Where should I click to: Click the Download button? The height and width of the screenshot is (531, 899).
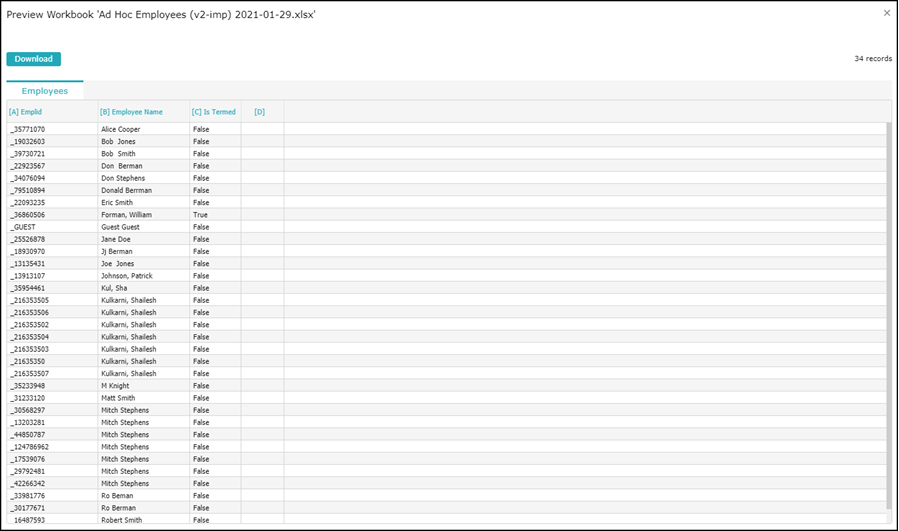point(33,59)
